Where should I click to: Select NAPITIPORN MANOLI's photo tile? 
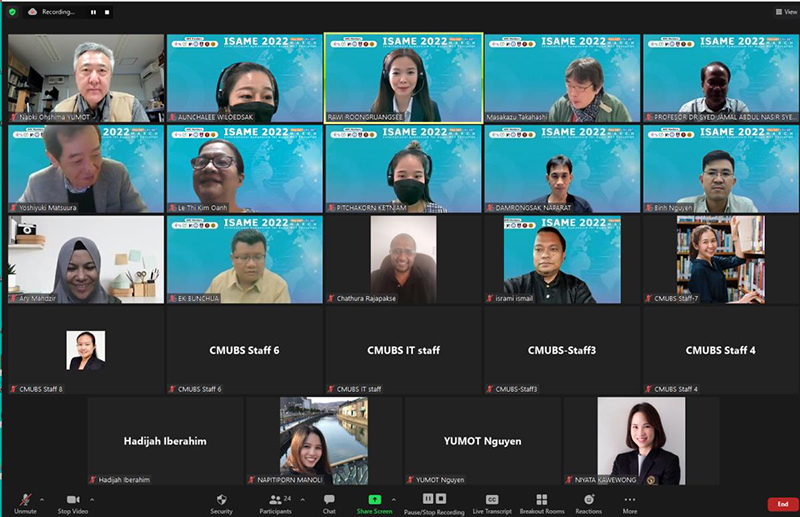[x=324, y=441]
